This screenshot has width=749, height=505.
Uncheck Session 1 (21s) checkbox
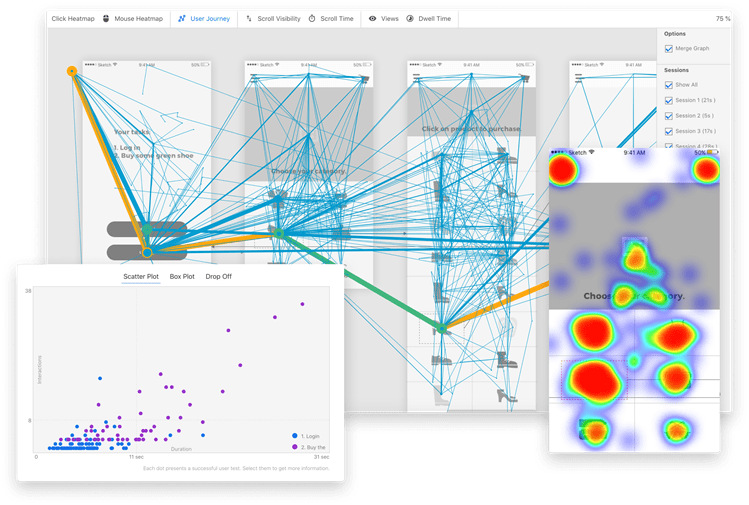coord(669,101)
